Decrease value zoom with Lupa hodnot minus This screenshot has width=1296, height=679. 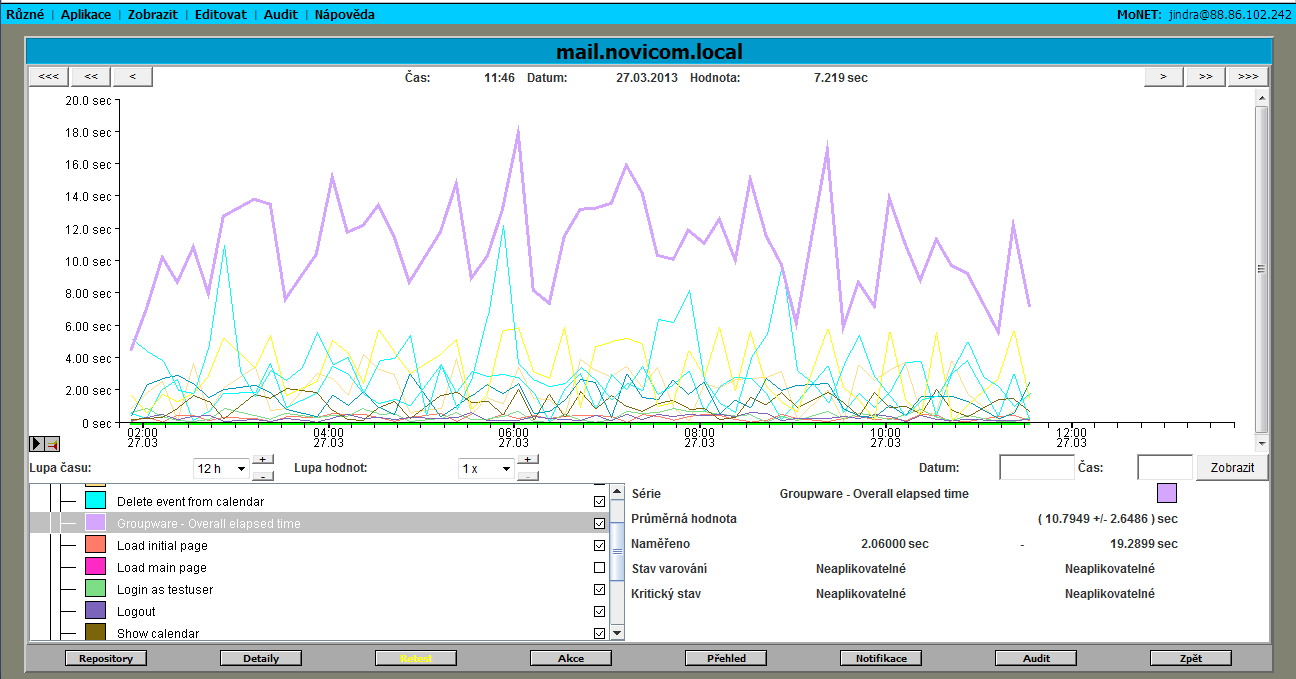pos(528,476)
